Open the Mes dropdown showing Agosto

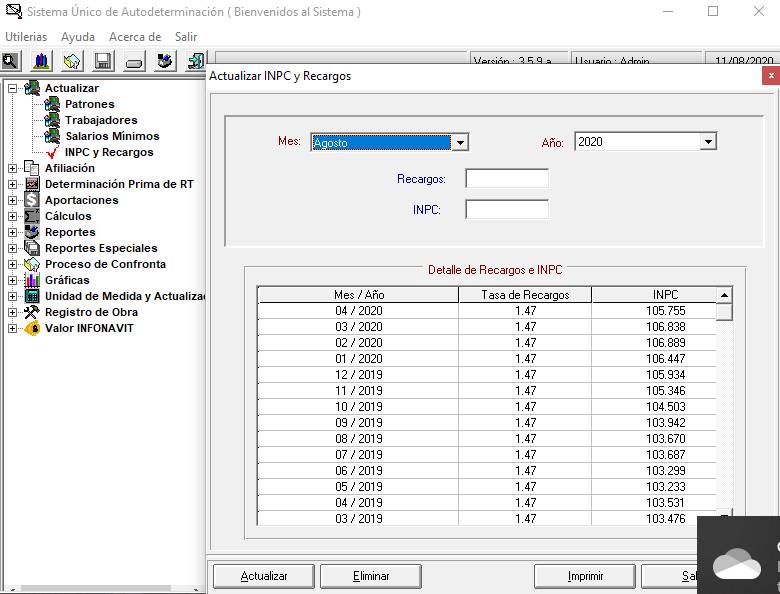point(460,143)
